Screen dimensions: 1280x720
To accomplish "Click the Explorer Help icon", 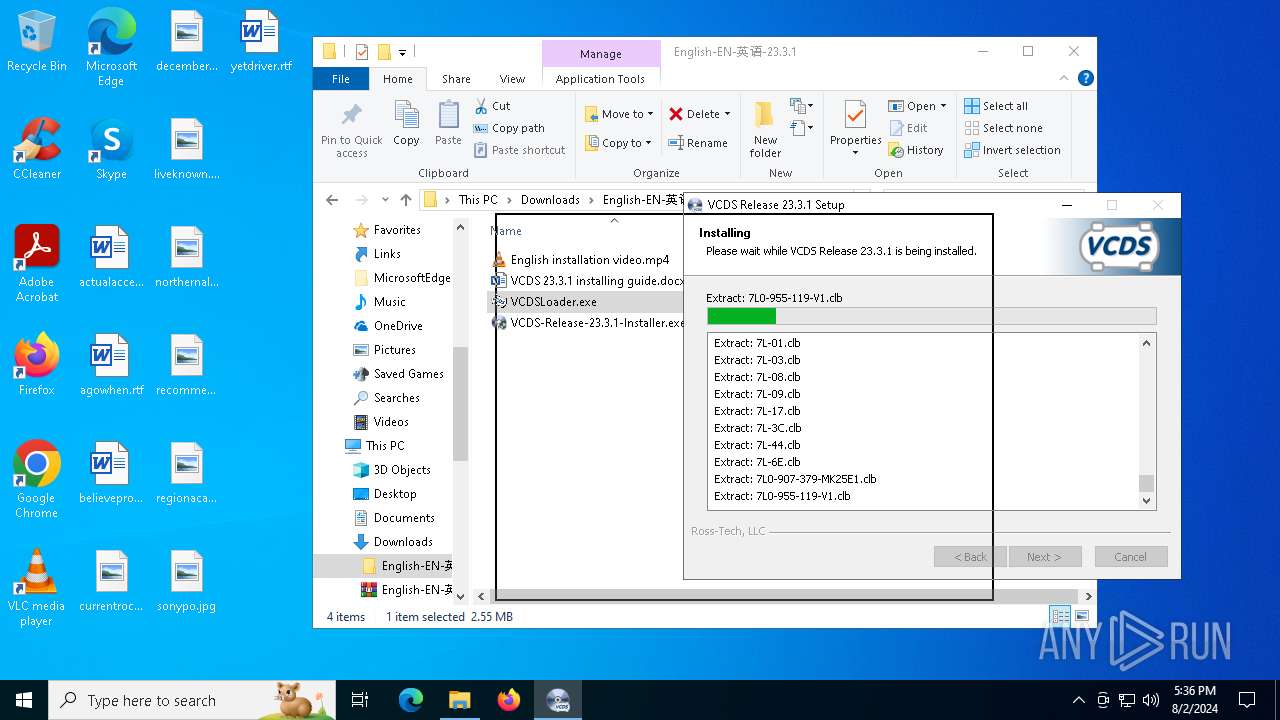I will 1085,78.
